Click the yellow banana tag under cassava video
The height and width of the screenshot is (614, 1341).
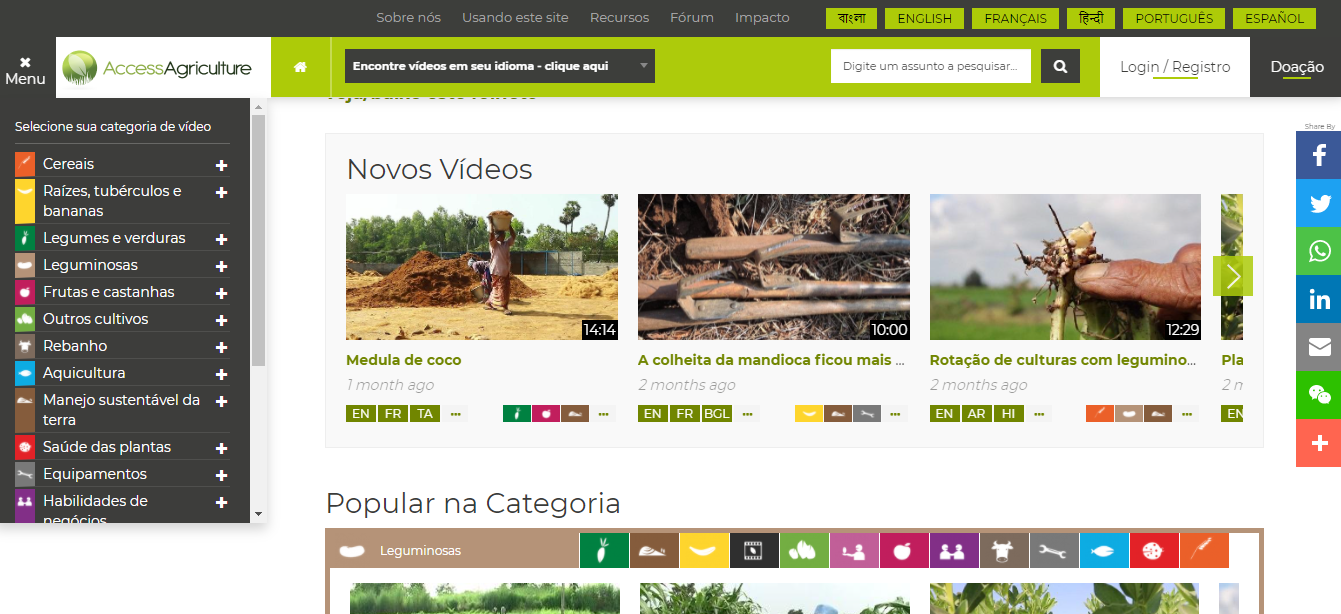(x=809, y=413)
